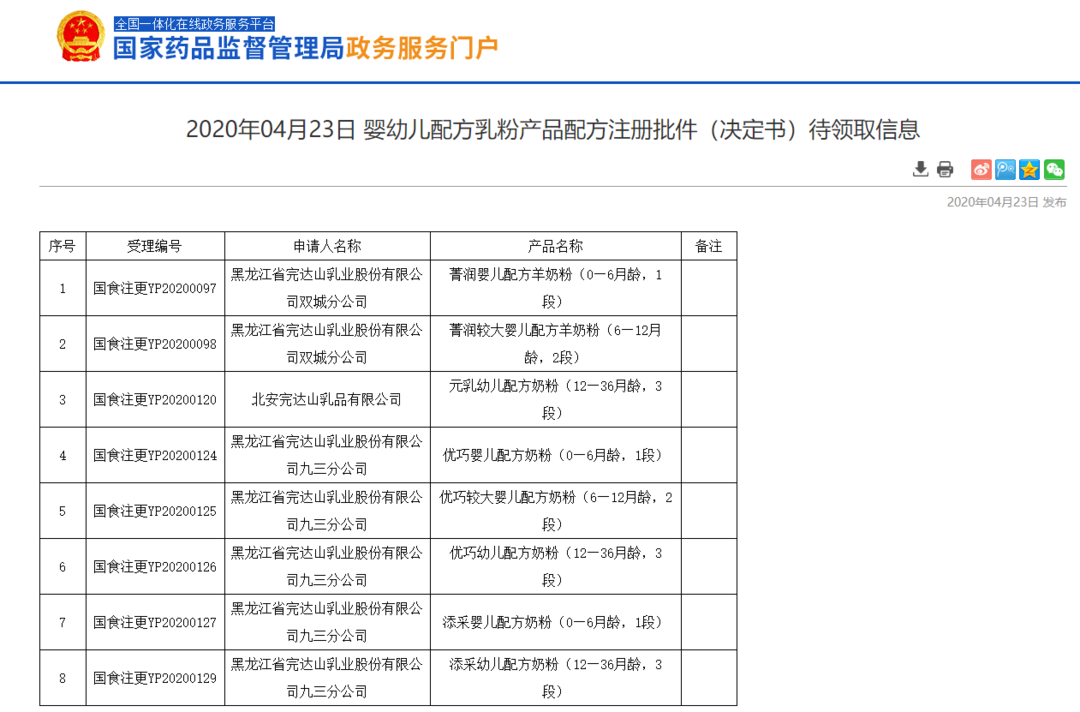This screenshot has height=712, width=1080.
Task: Click 双城分公司 applicant in YP20200097 row
Action: 326,288
